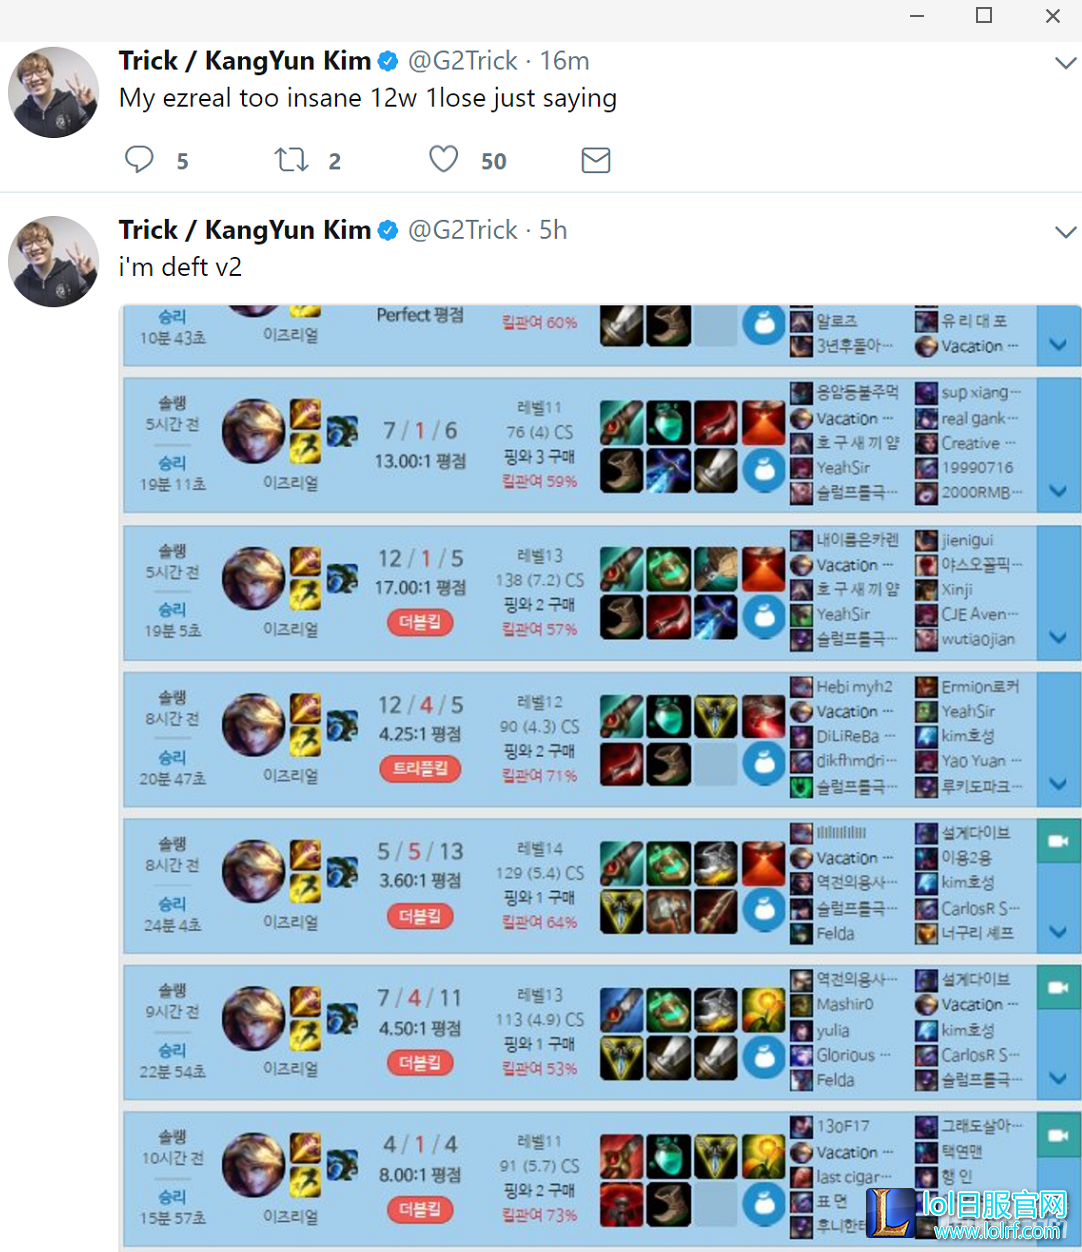This screenshot has height=1252, width=1082.
Task: Click the red double-kill badge in the 12/1/5 row
Action: click(x=420, y=622)
